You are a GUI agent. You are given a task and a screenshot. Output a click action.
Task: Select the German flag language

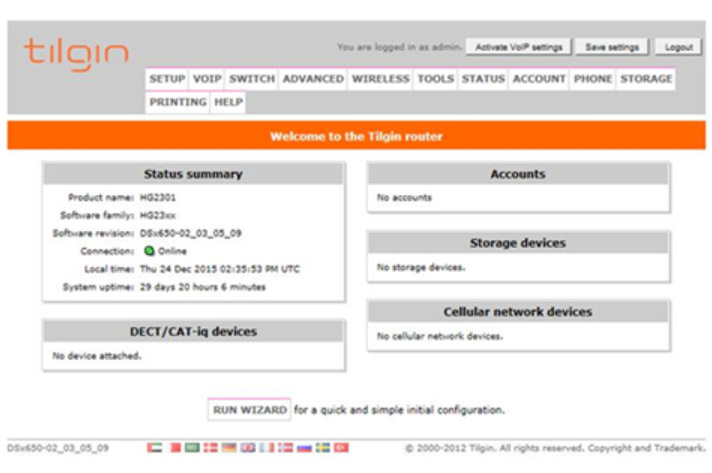pos(229,448)
